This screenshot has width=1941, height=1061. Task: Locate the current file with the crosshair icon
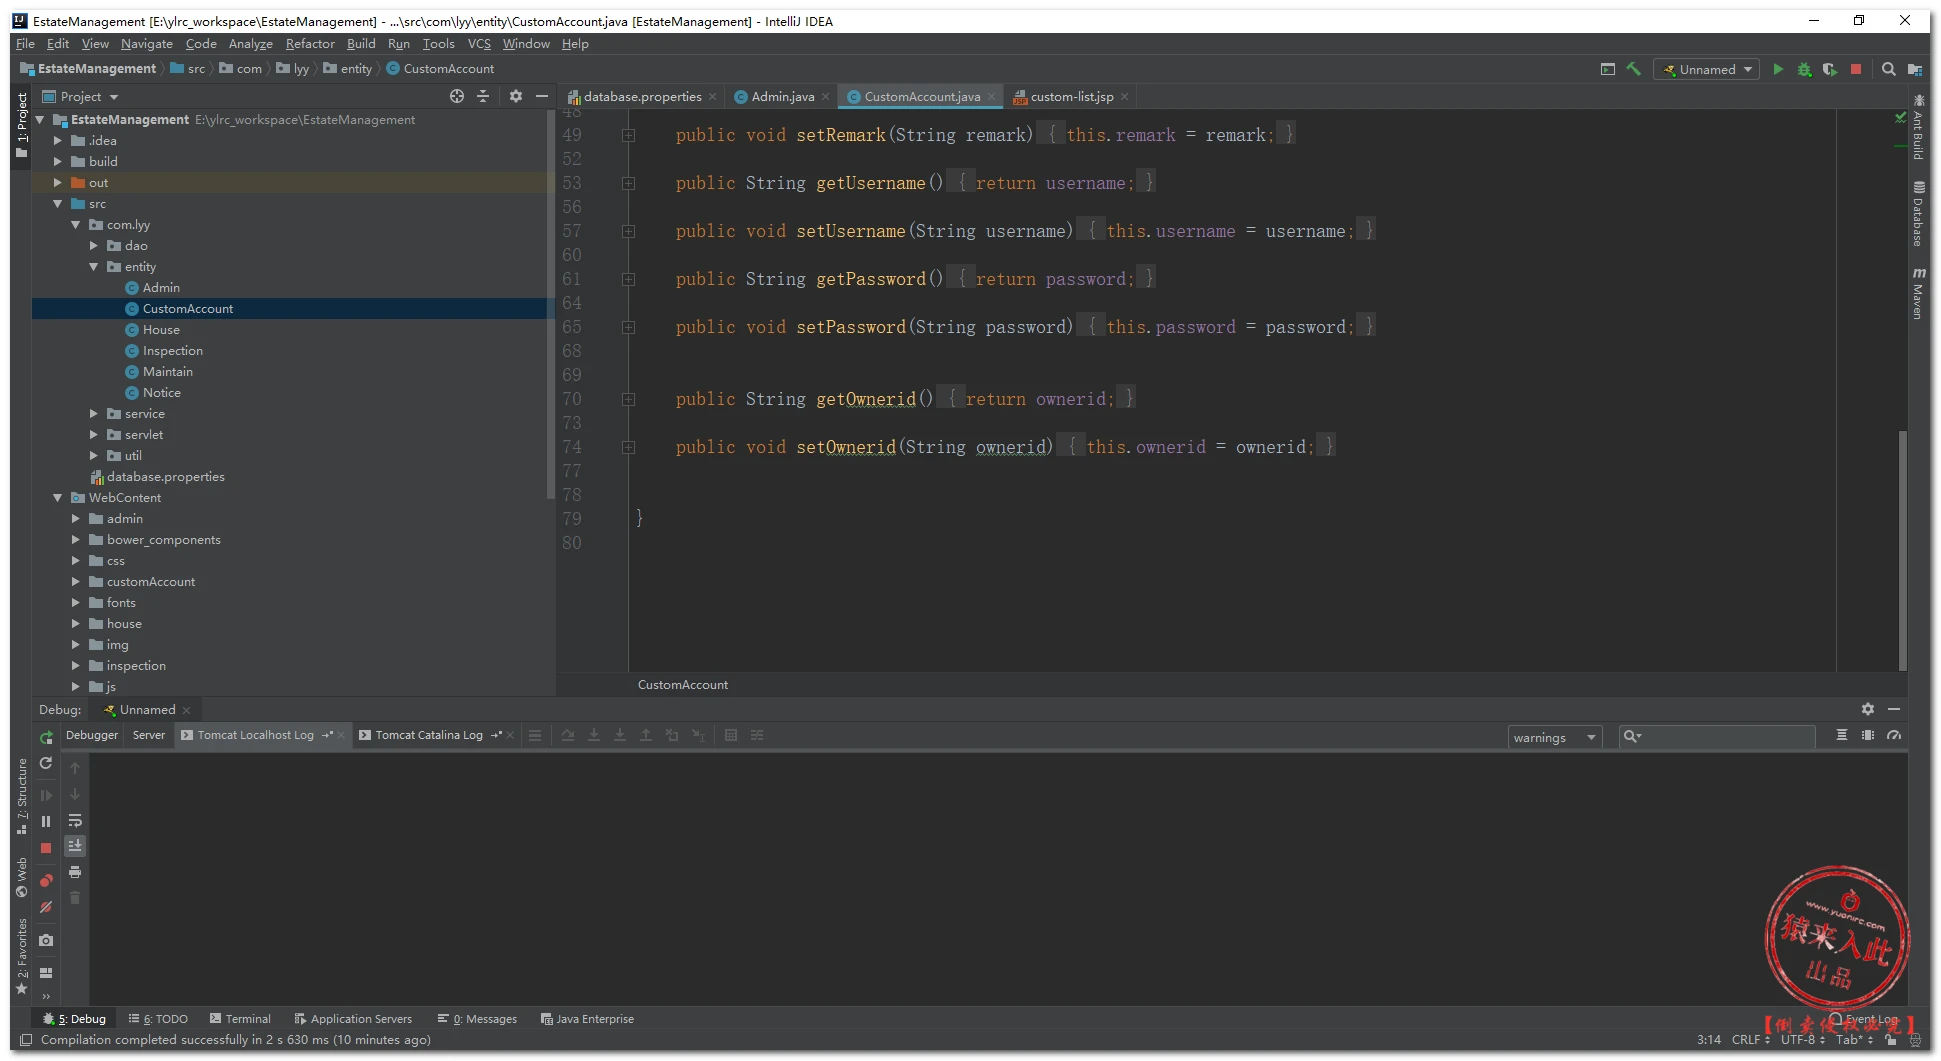(457, 97)
